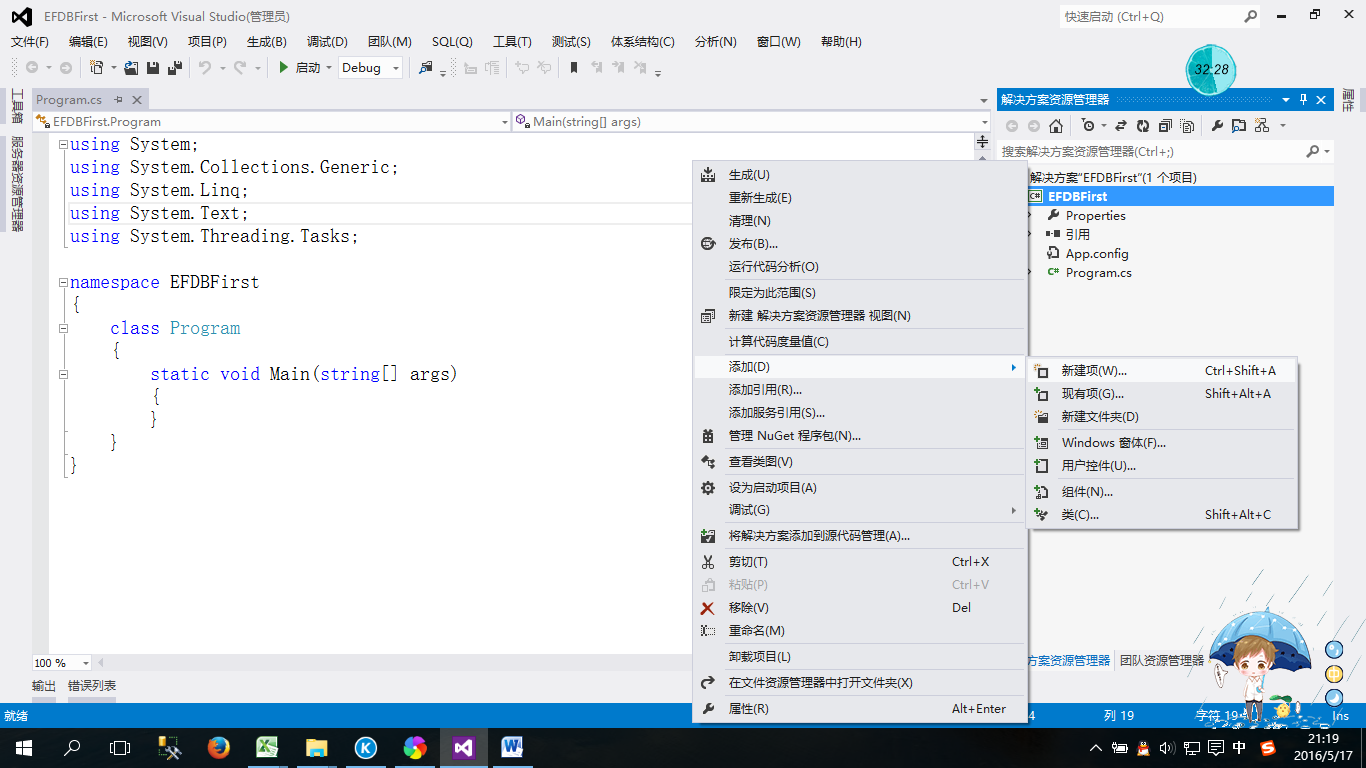Open the 100 % zoom dropdown
The width and height of the screenshot is (1366, 768).
pos(85,663)
